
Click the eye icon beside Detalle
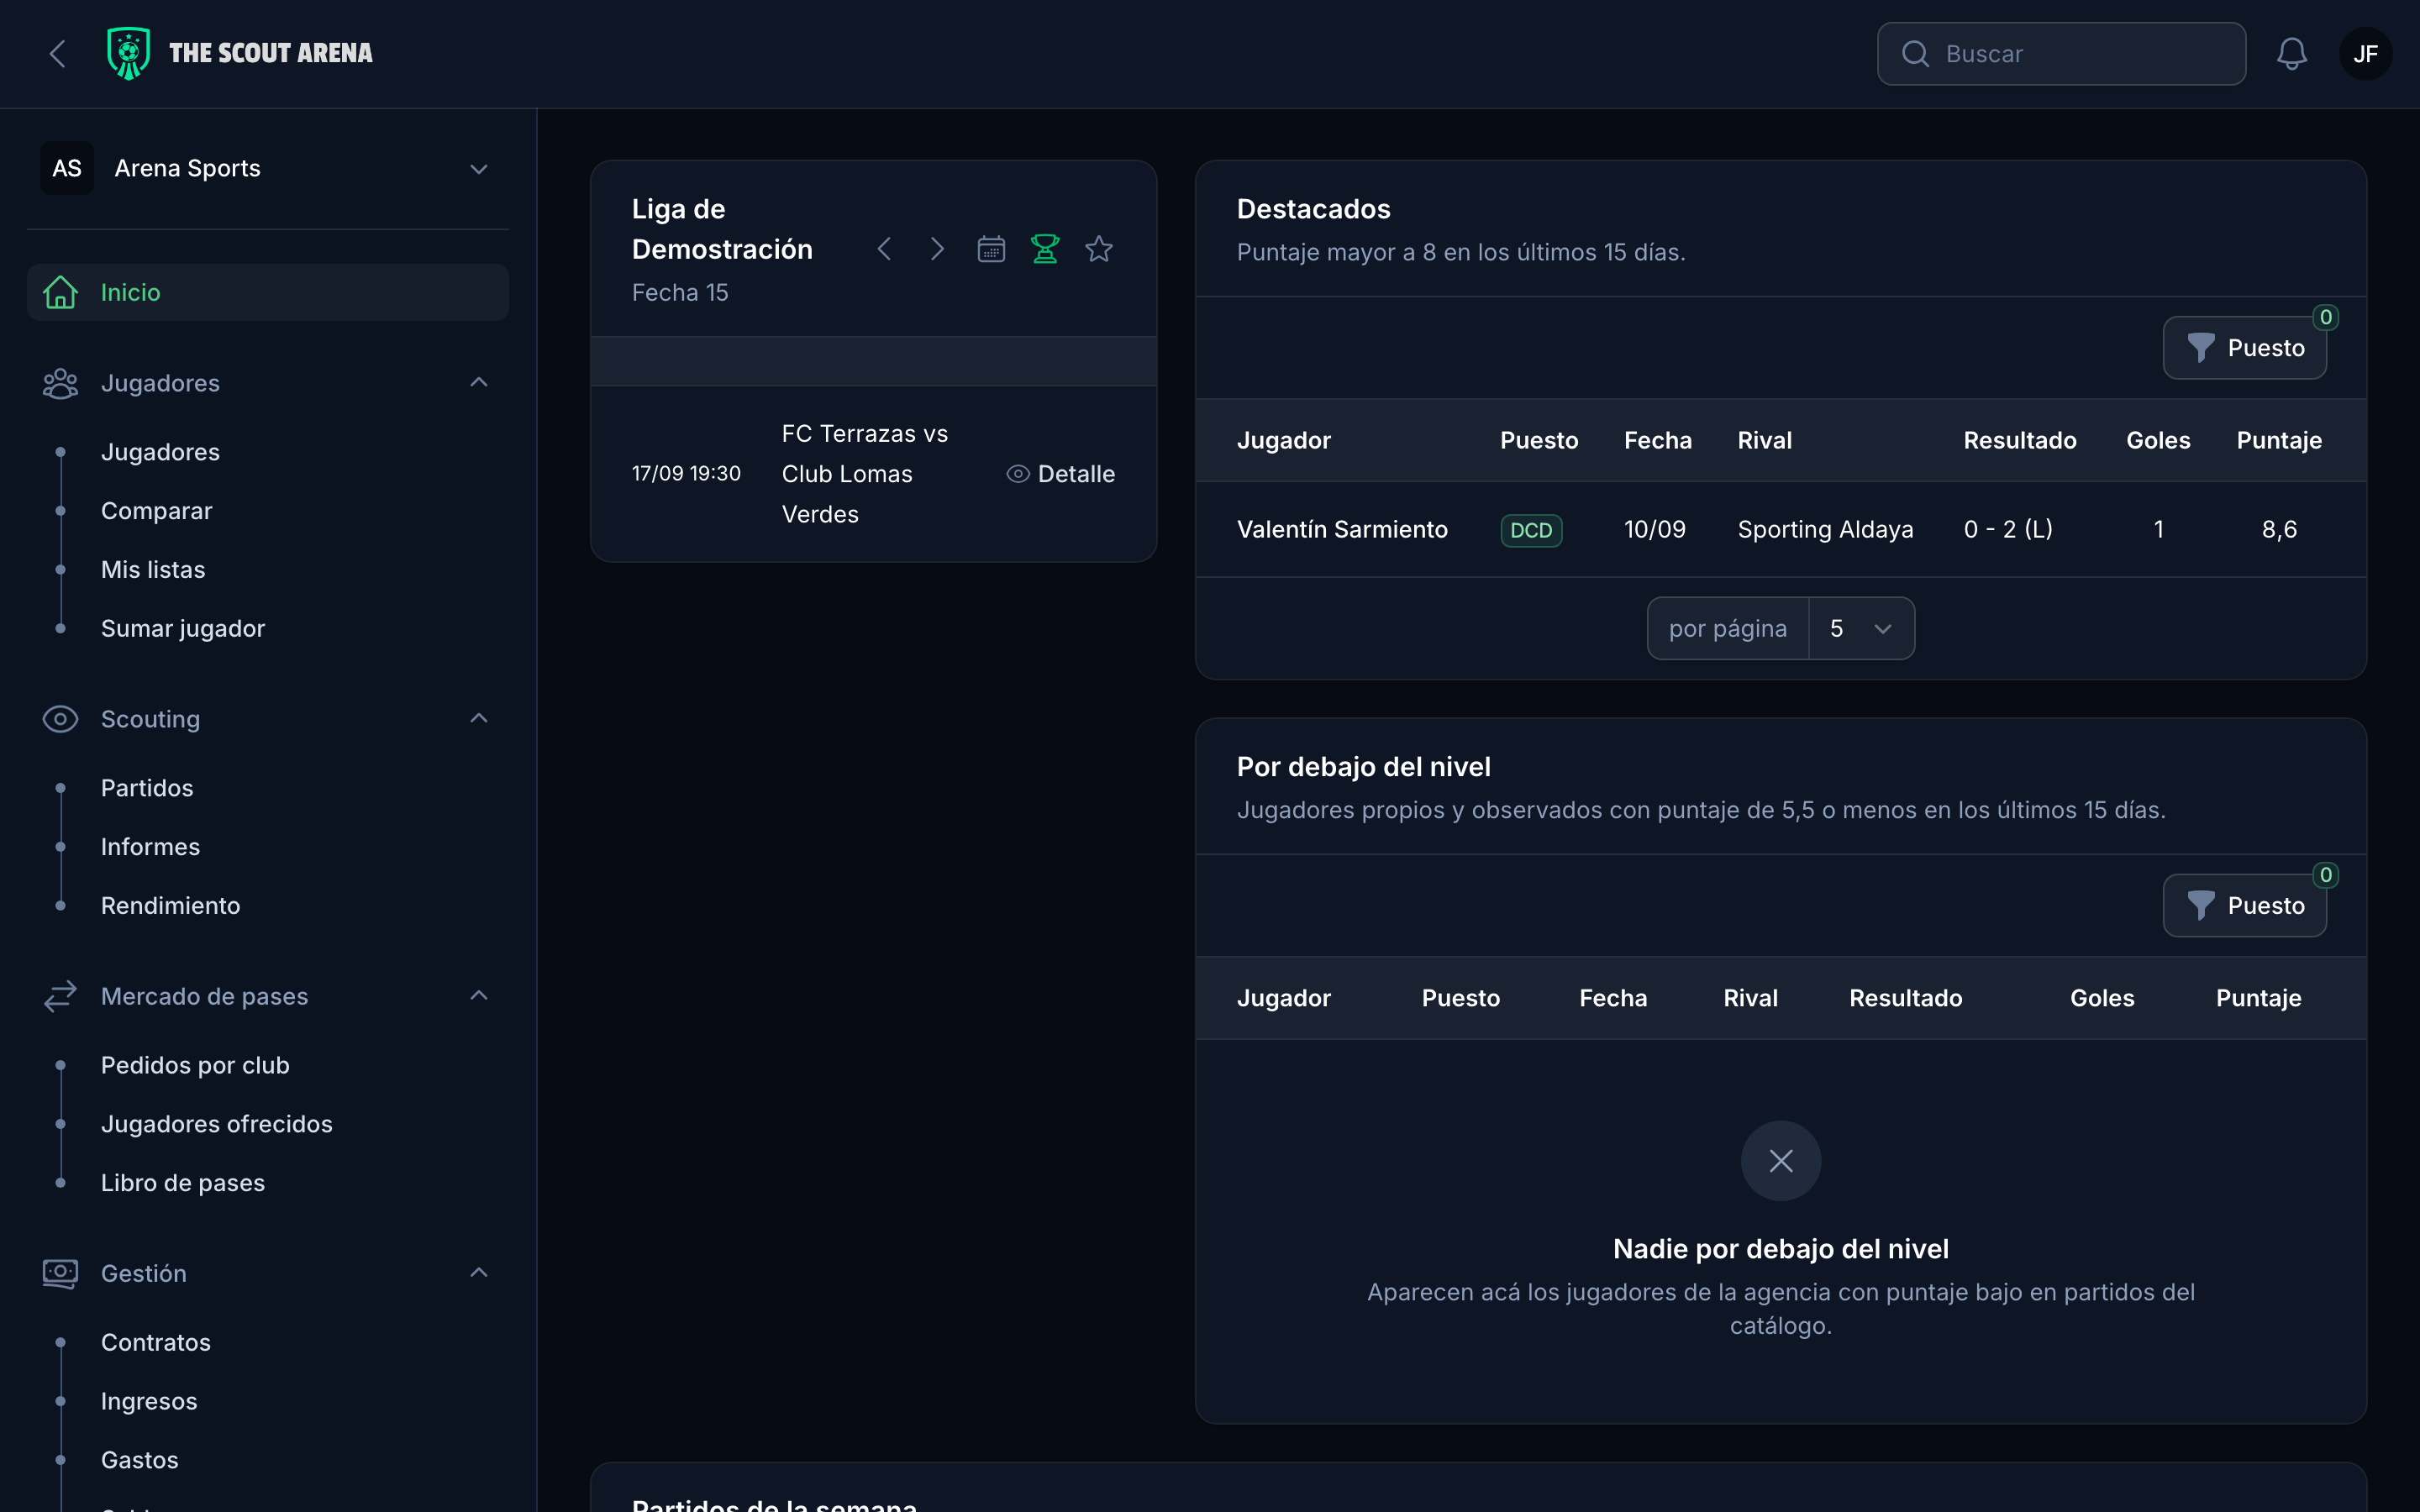pos(1018,474)
